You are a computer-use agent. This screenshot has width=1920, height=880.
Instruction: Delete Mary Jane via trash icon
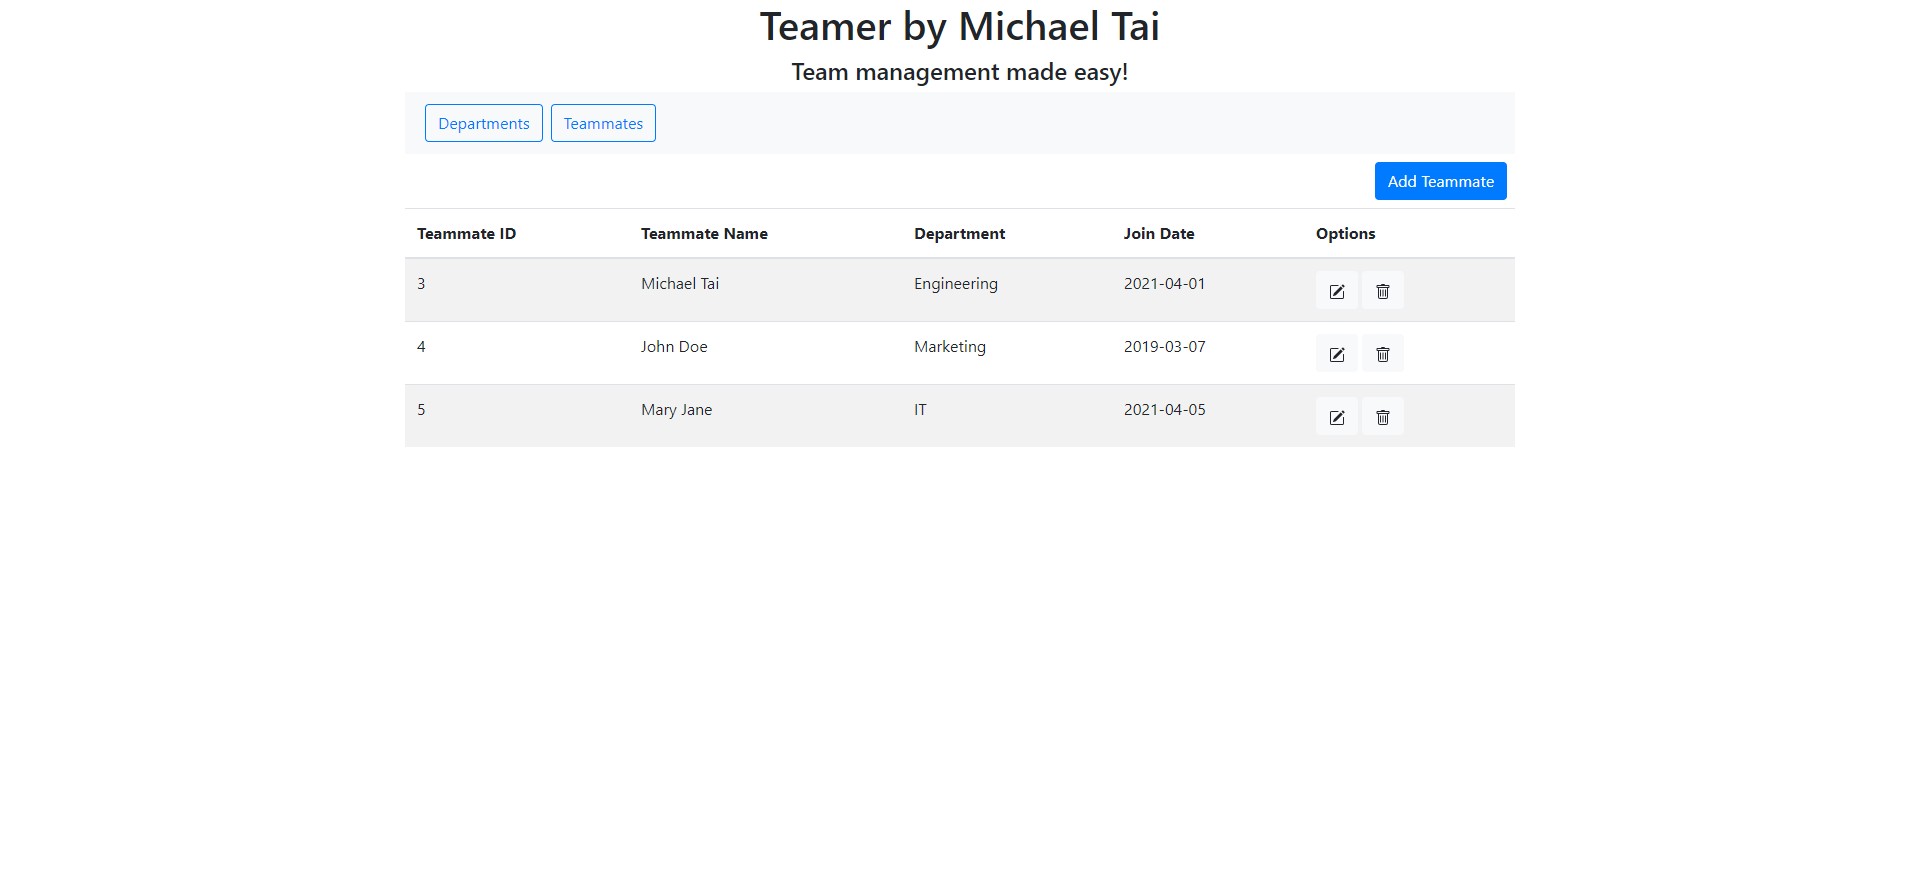[1383, 417]
